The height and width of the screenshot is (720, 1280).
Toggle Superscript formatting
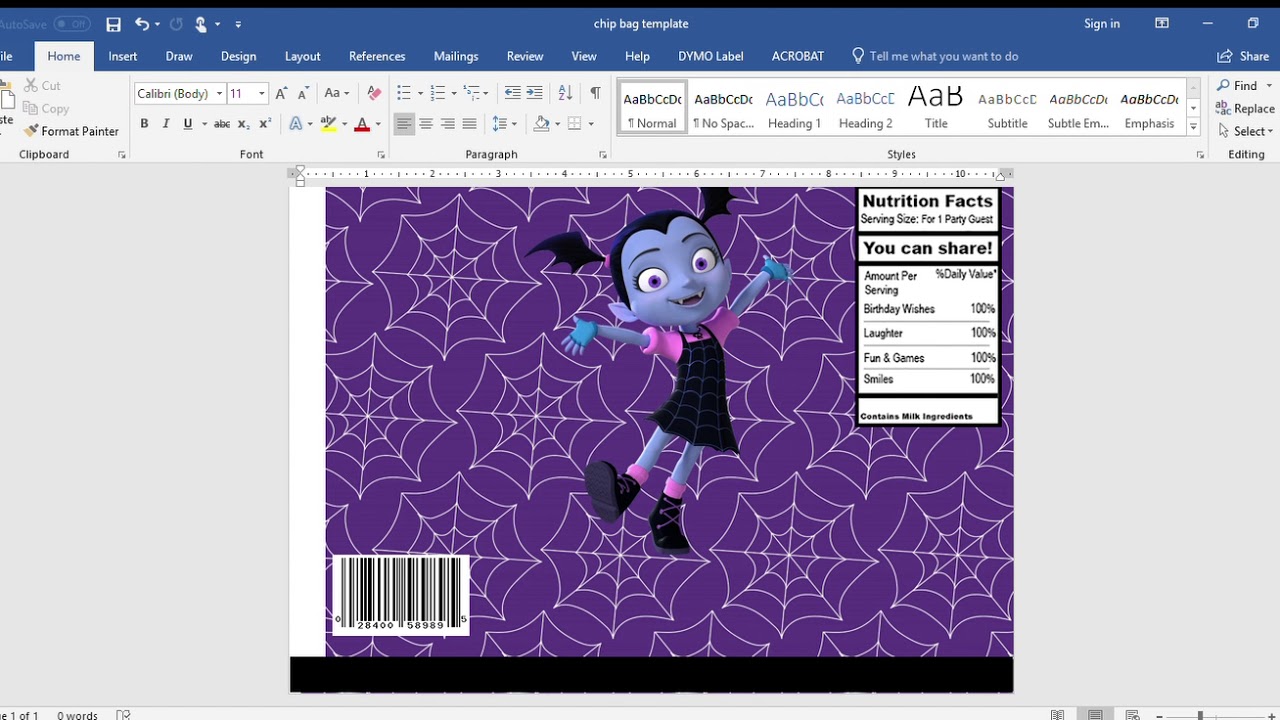265,124
